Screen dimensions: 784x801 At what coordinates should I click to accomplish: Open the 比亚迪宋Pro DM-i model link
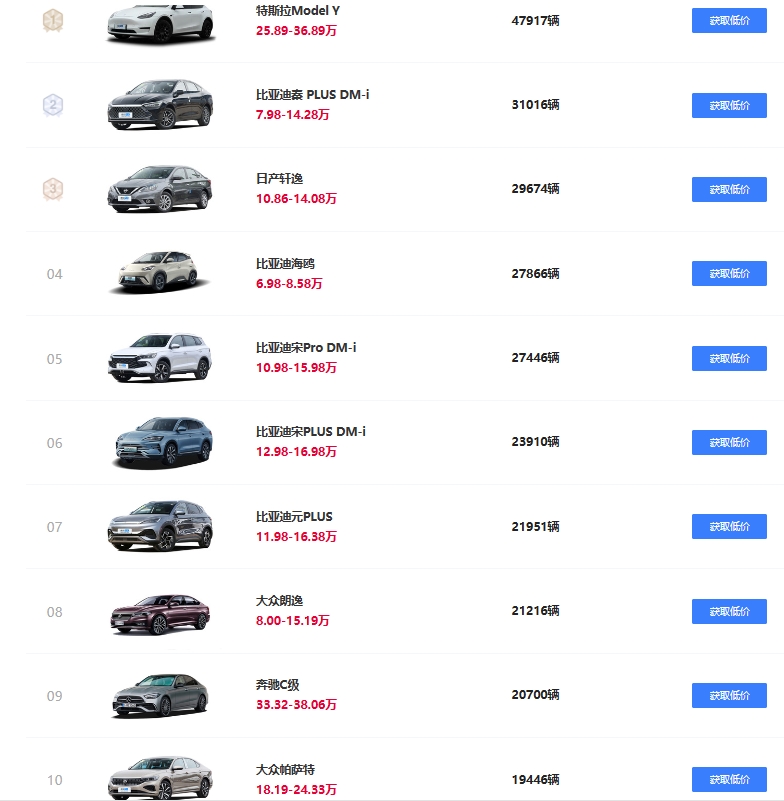pos(306,348)
